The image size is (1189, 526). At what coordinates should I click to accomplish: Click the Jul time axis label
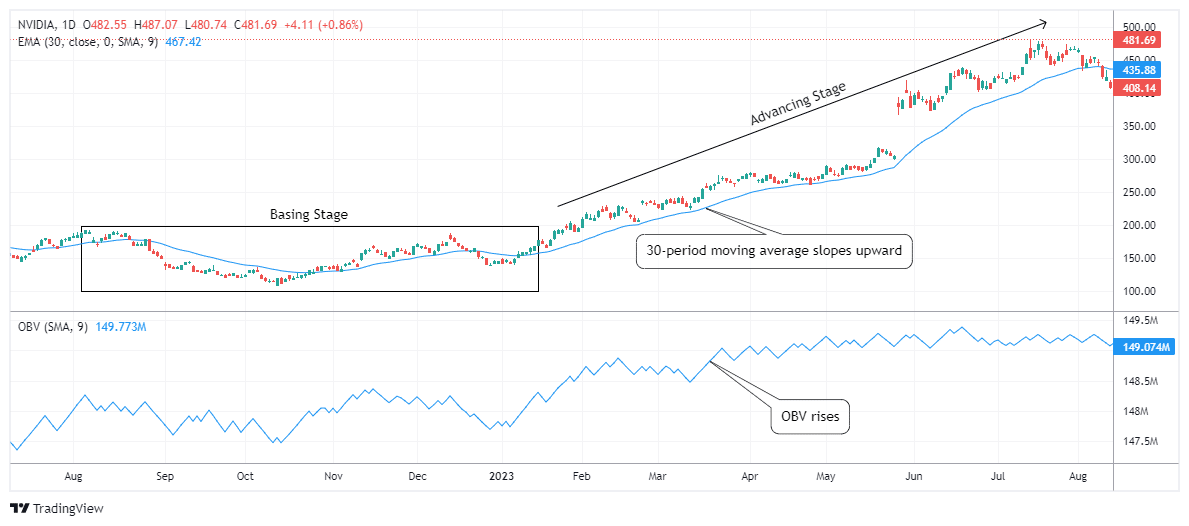[x=999, y=477]
